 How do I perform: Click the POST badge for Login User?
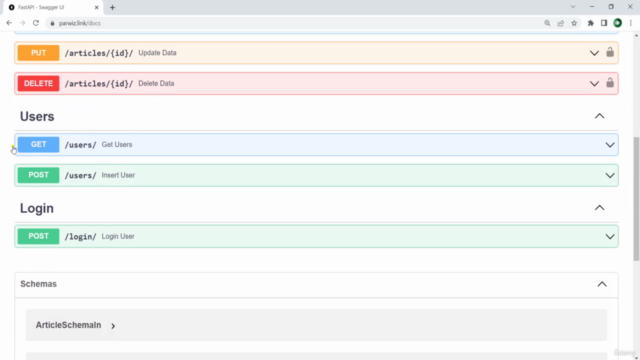tap(38, 236)
